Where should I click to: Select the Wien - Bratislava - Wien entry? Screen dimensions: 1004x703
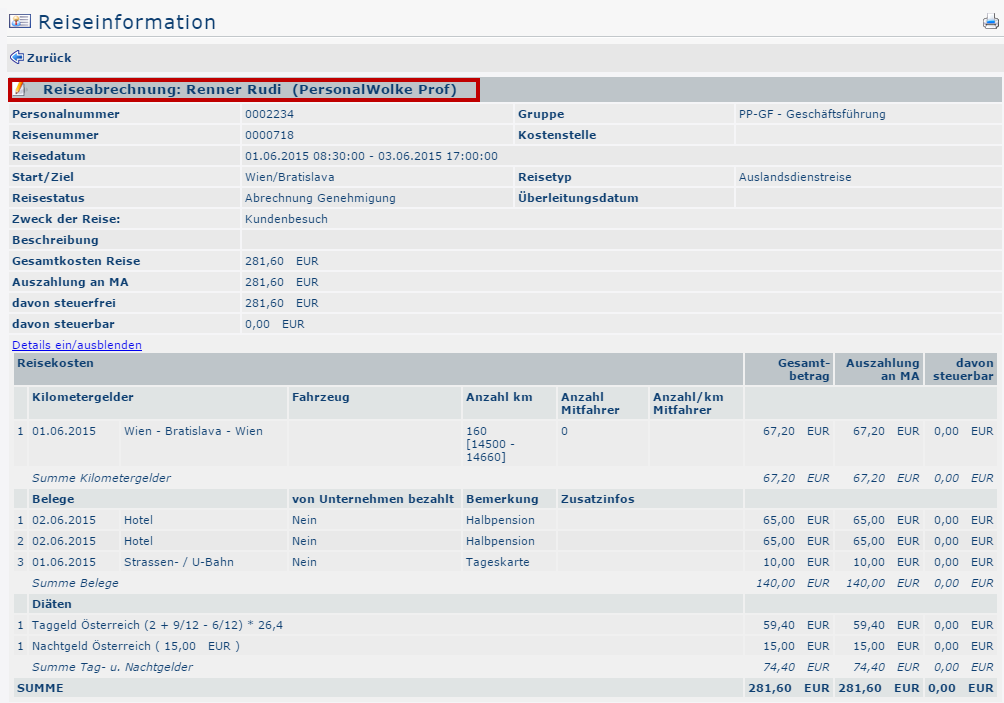pos(193,431)
